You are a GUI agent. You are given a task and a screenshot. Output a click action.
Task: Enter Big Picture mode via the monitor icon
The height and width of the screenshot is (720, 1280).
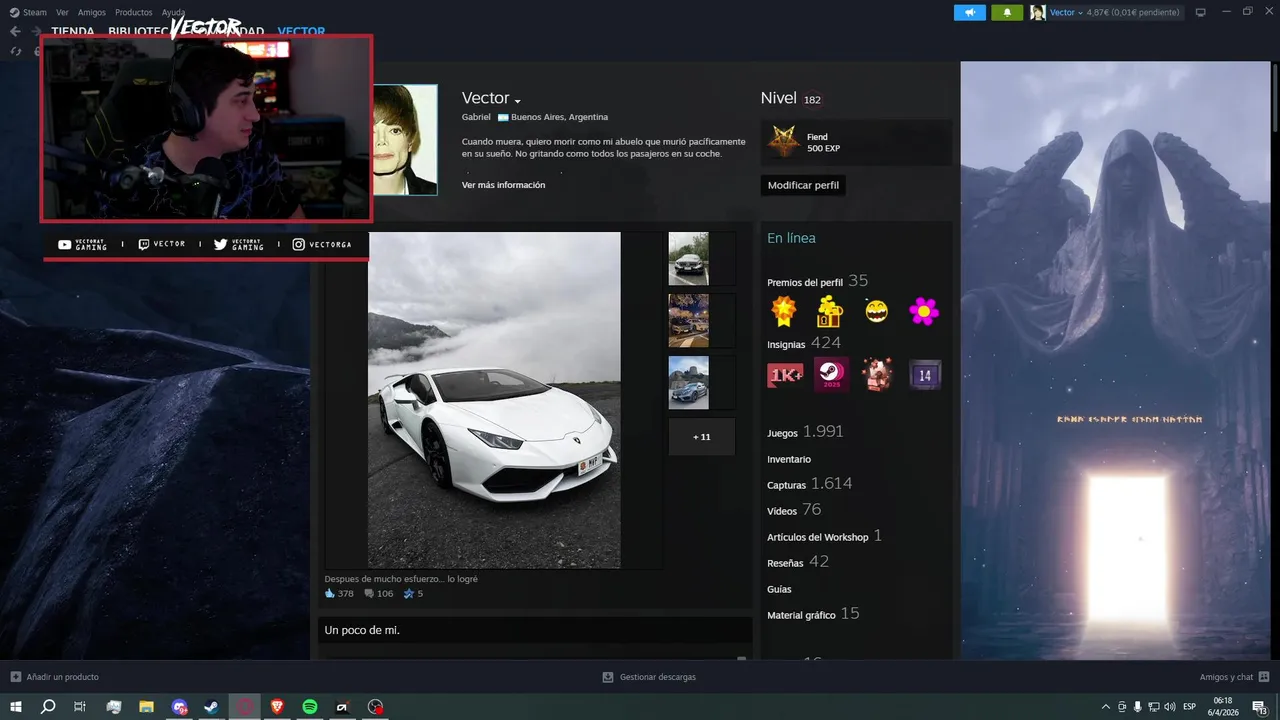click(x=1200, y=13)
